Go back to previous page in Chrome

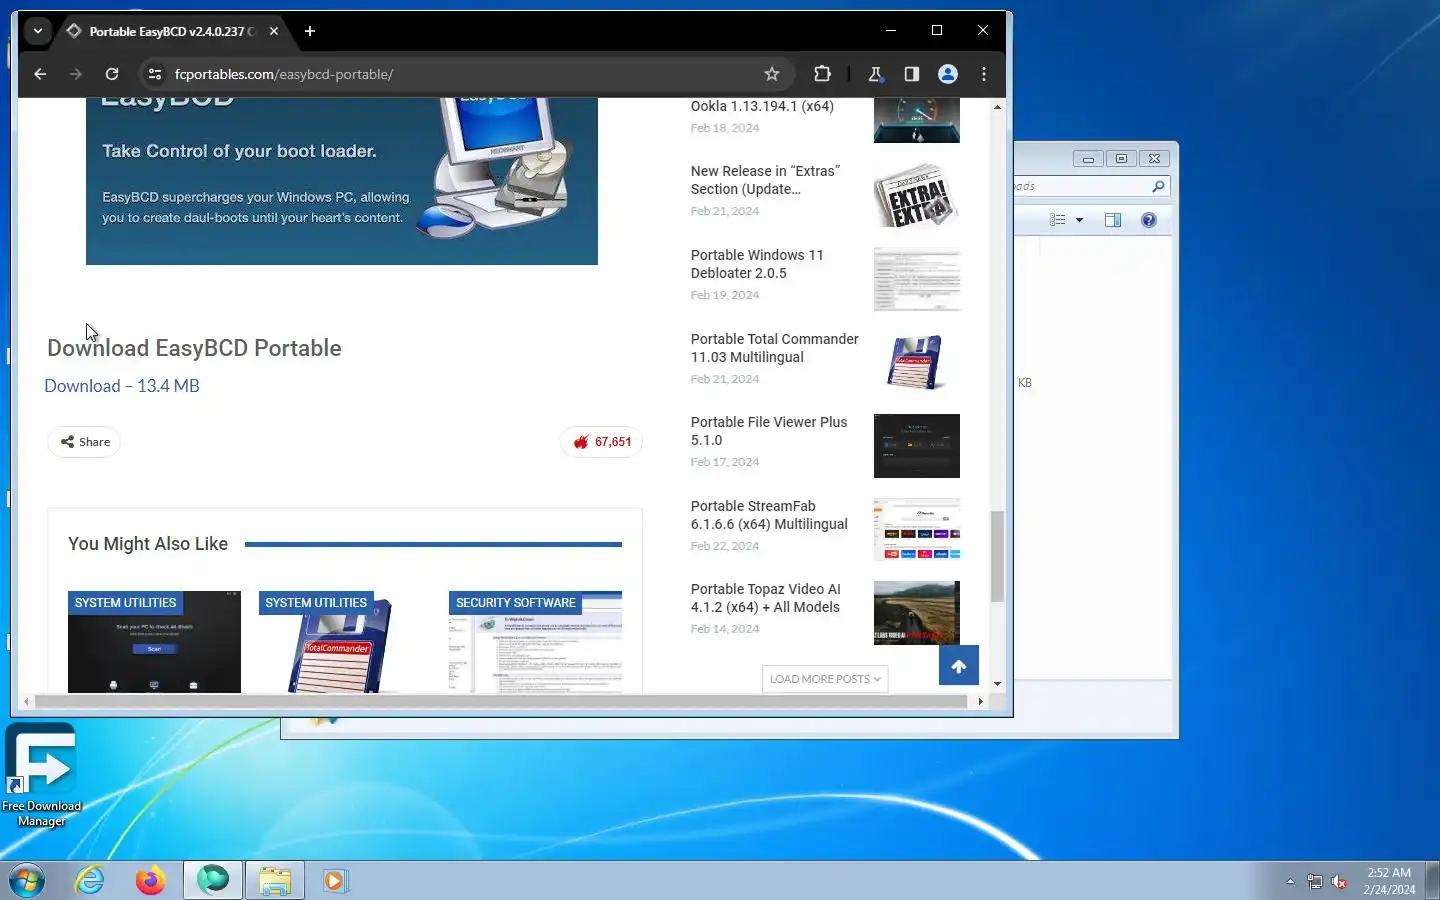(x=40, y=74)
